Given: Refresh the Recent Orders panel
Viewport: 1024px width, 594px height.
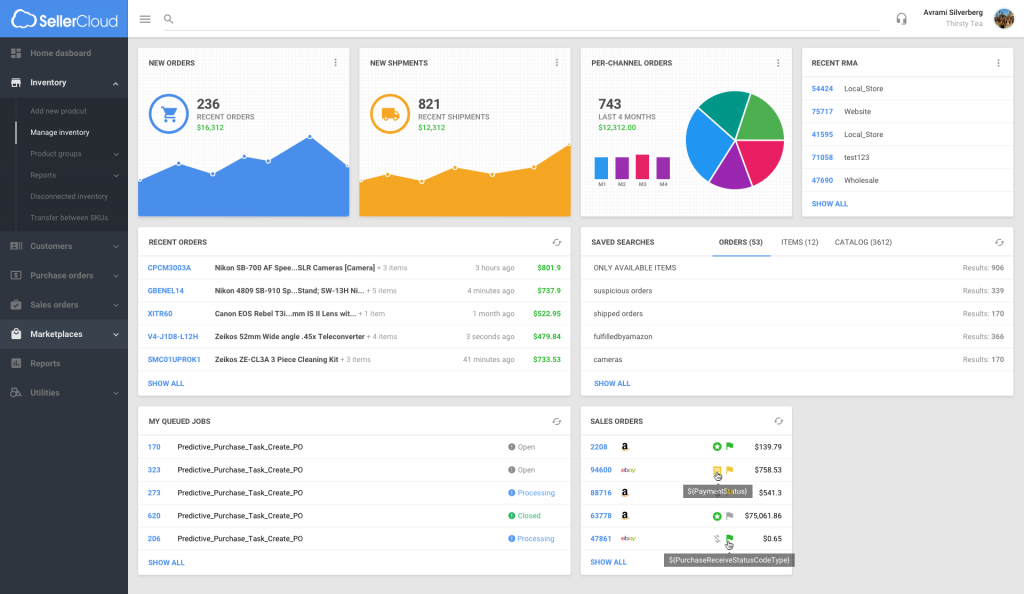Looking at the screenshot, I should tap(557, 242).
